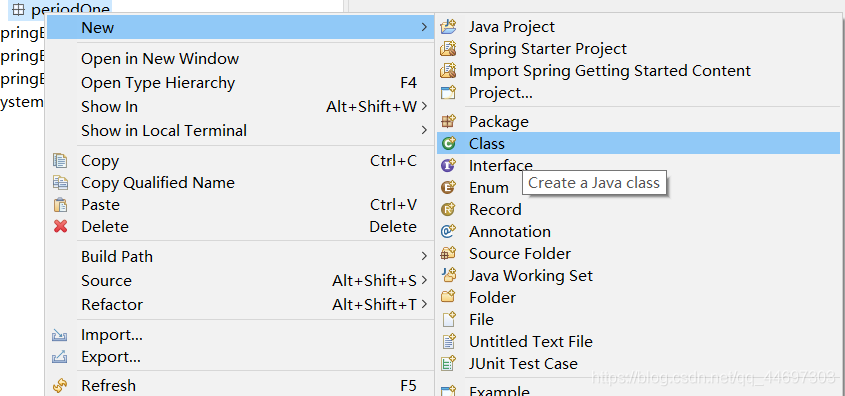Screen dimensions: 845x396
Task: Select Refresh from context menu
Action: click(x=239, y=385)
